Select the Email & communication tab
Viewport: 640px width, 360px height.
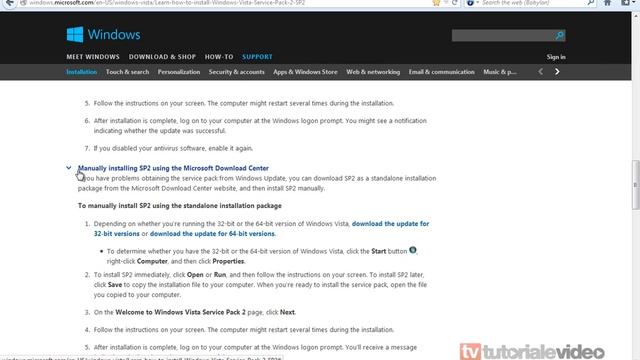tap(442, 72)
